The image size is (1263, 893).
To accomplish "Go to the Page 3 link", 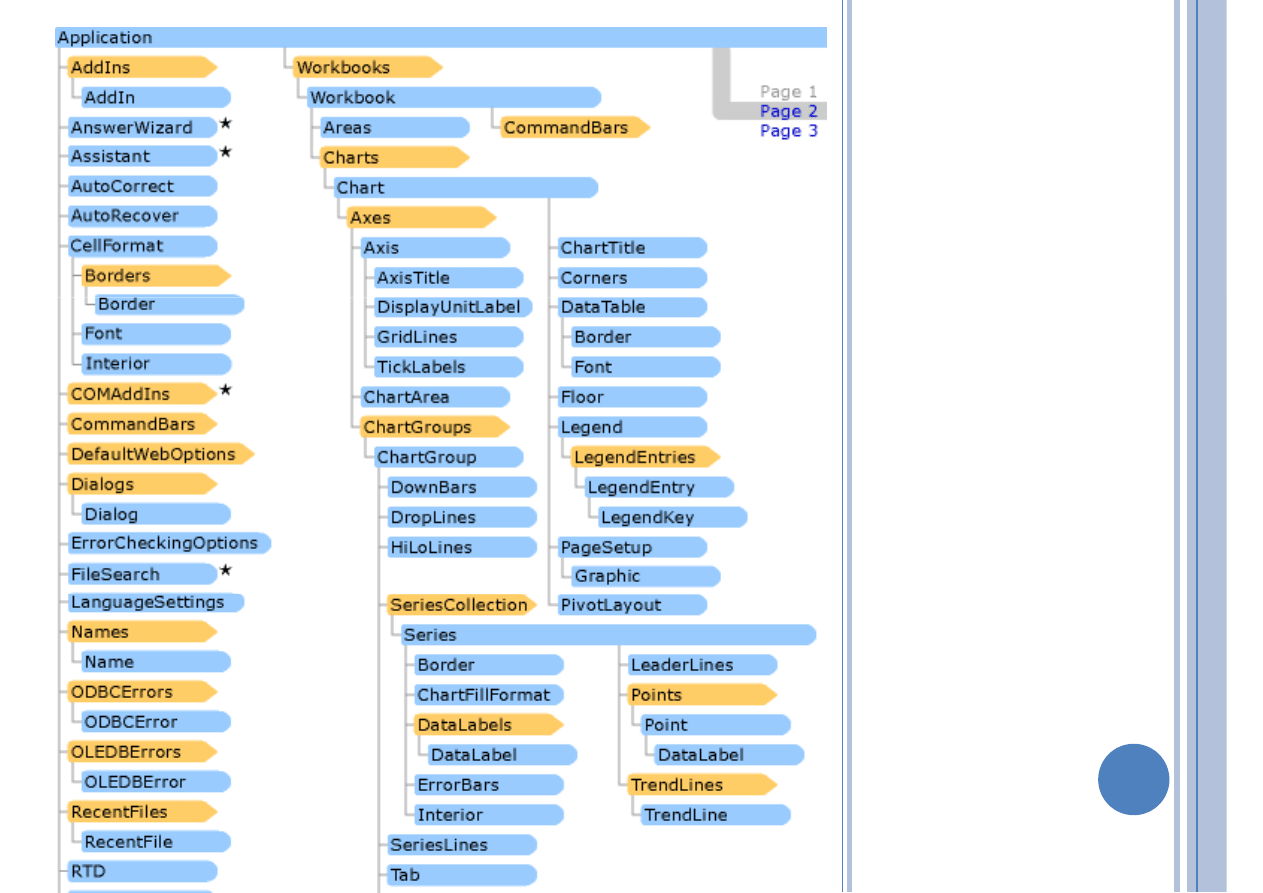I will click(788, 131).
